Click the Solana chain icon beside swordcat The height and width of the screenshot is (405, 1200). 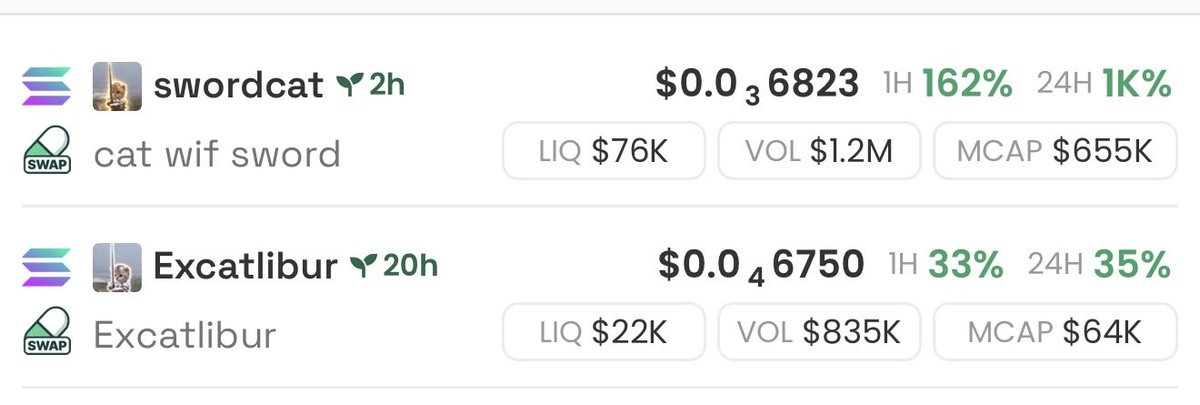click(46, 86)
